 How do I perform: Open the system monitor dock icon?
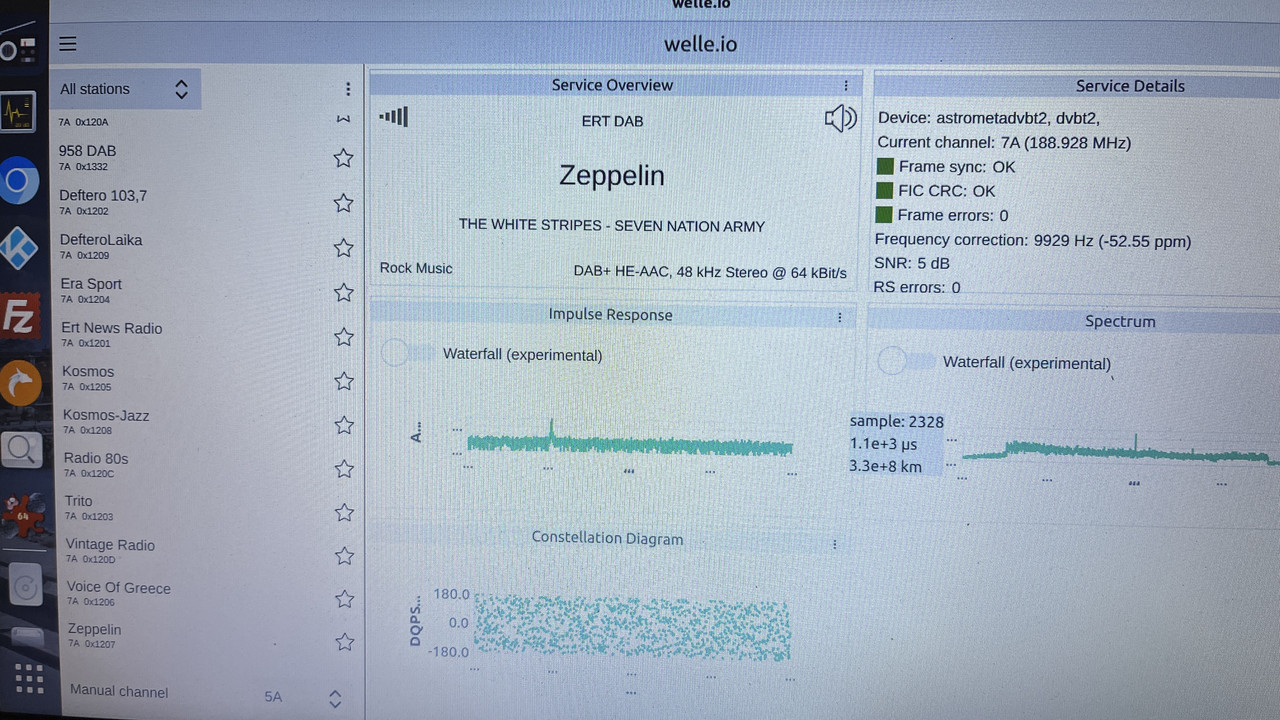18,112
